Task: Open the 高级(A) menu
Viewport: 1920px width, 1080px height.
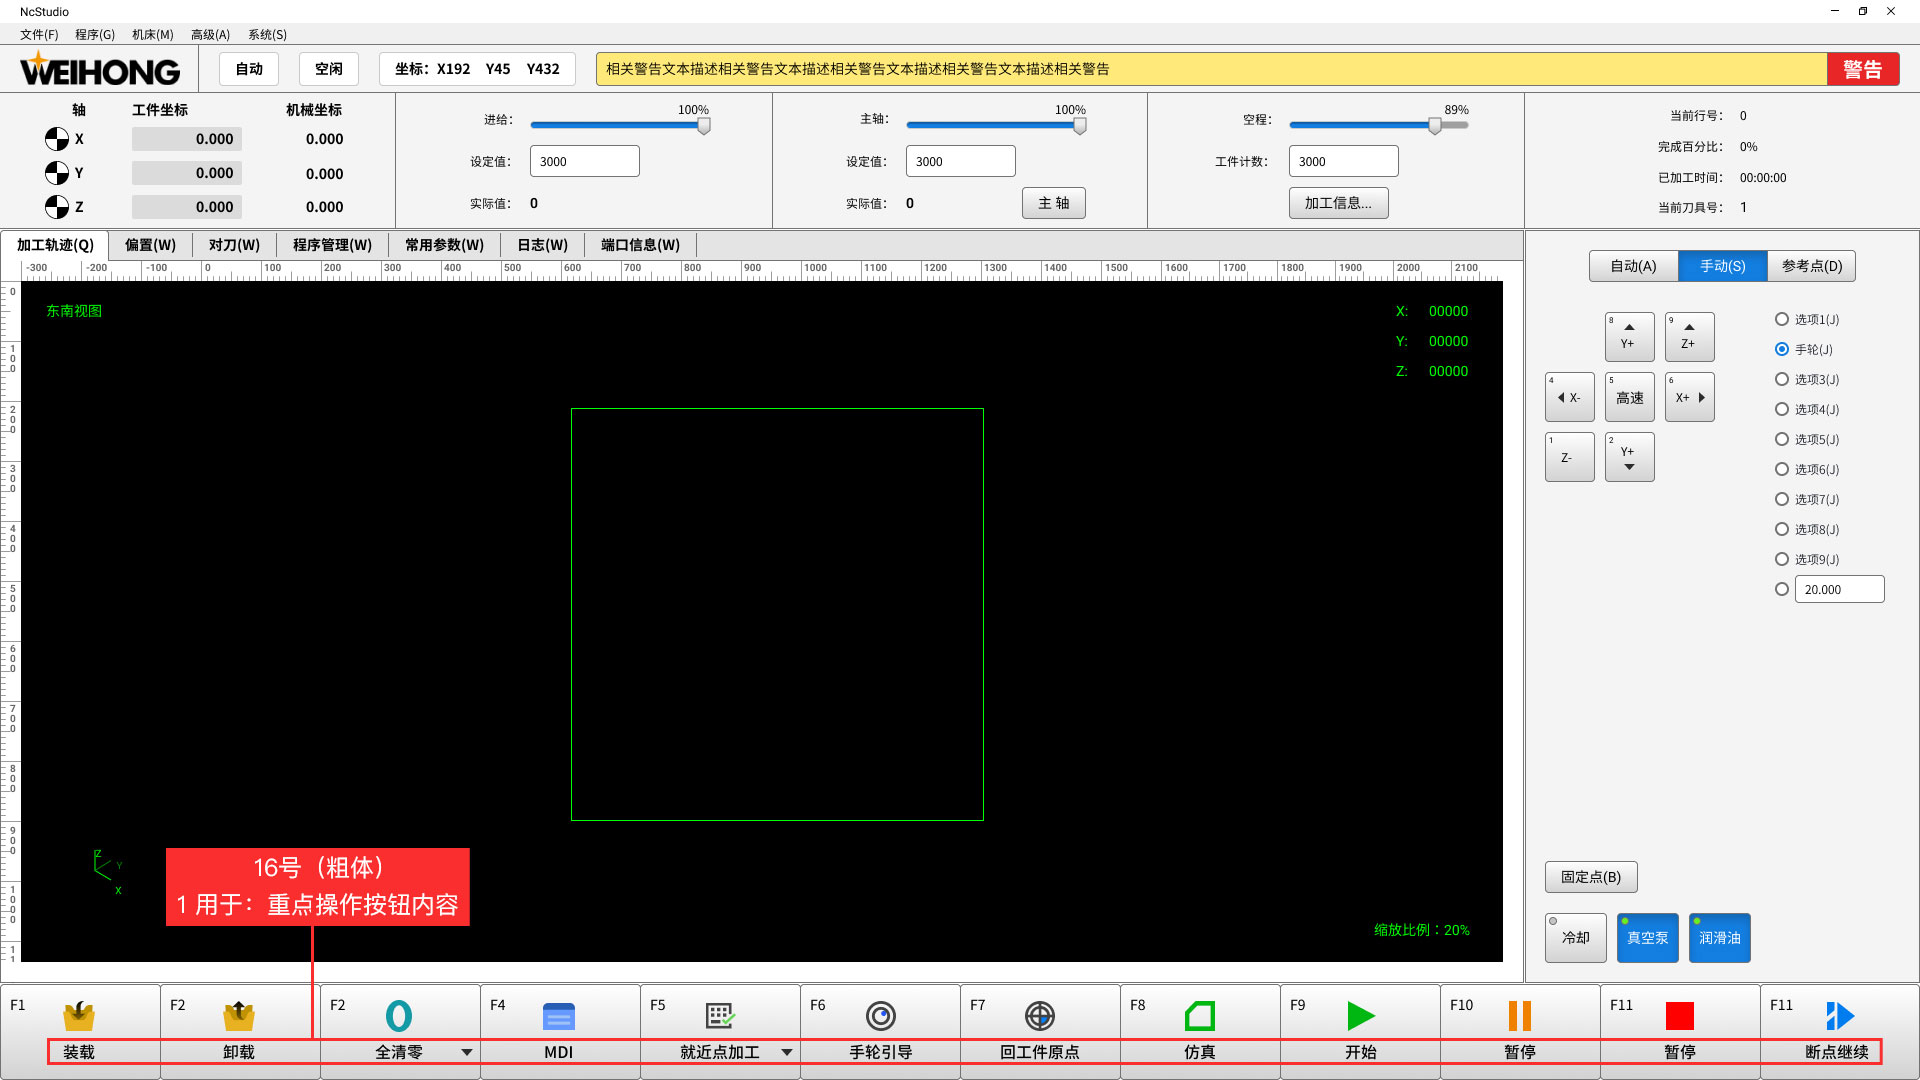Action: [210, 34]
